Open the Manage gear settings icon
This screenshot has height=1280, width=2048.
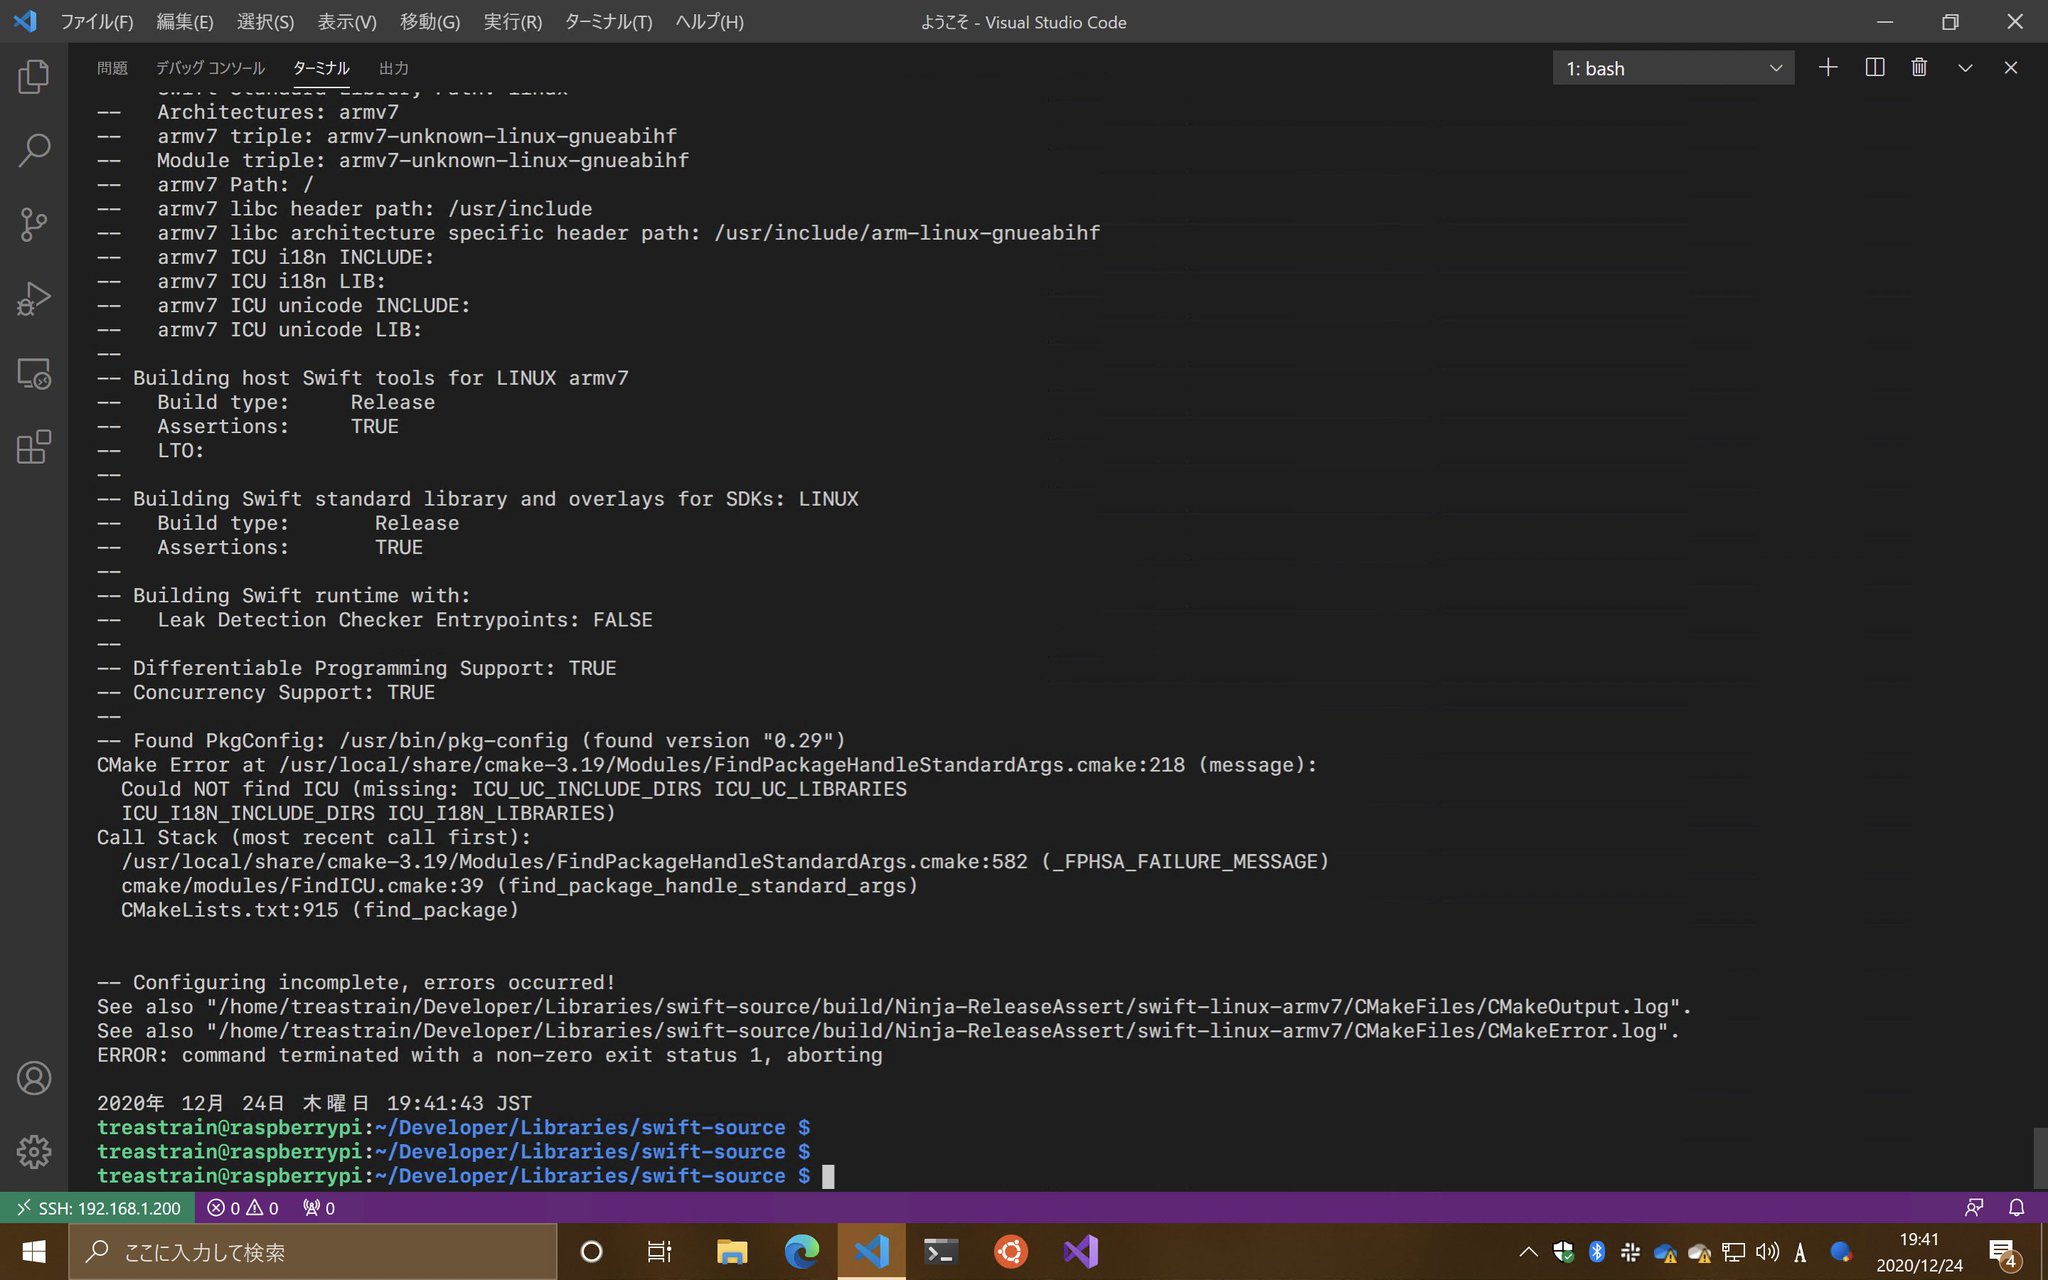[34, 1152]
